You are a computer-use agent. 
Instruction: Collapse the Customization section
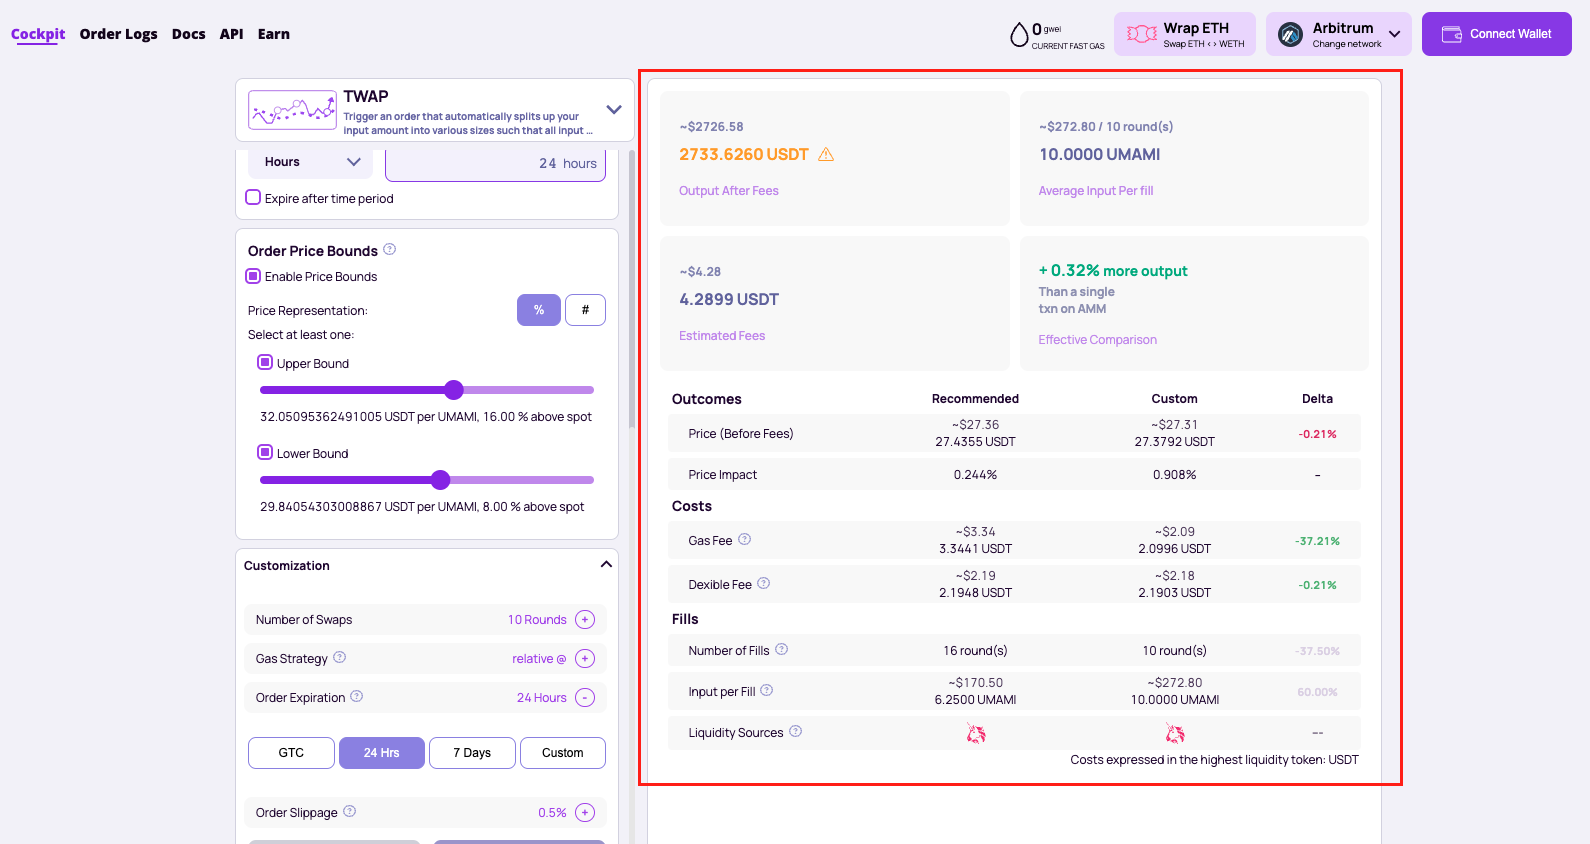pos(606,564)
